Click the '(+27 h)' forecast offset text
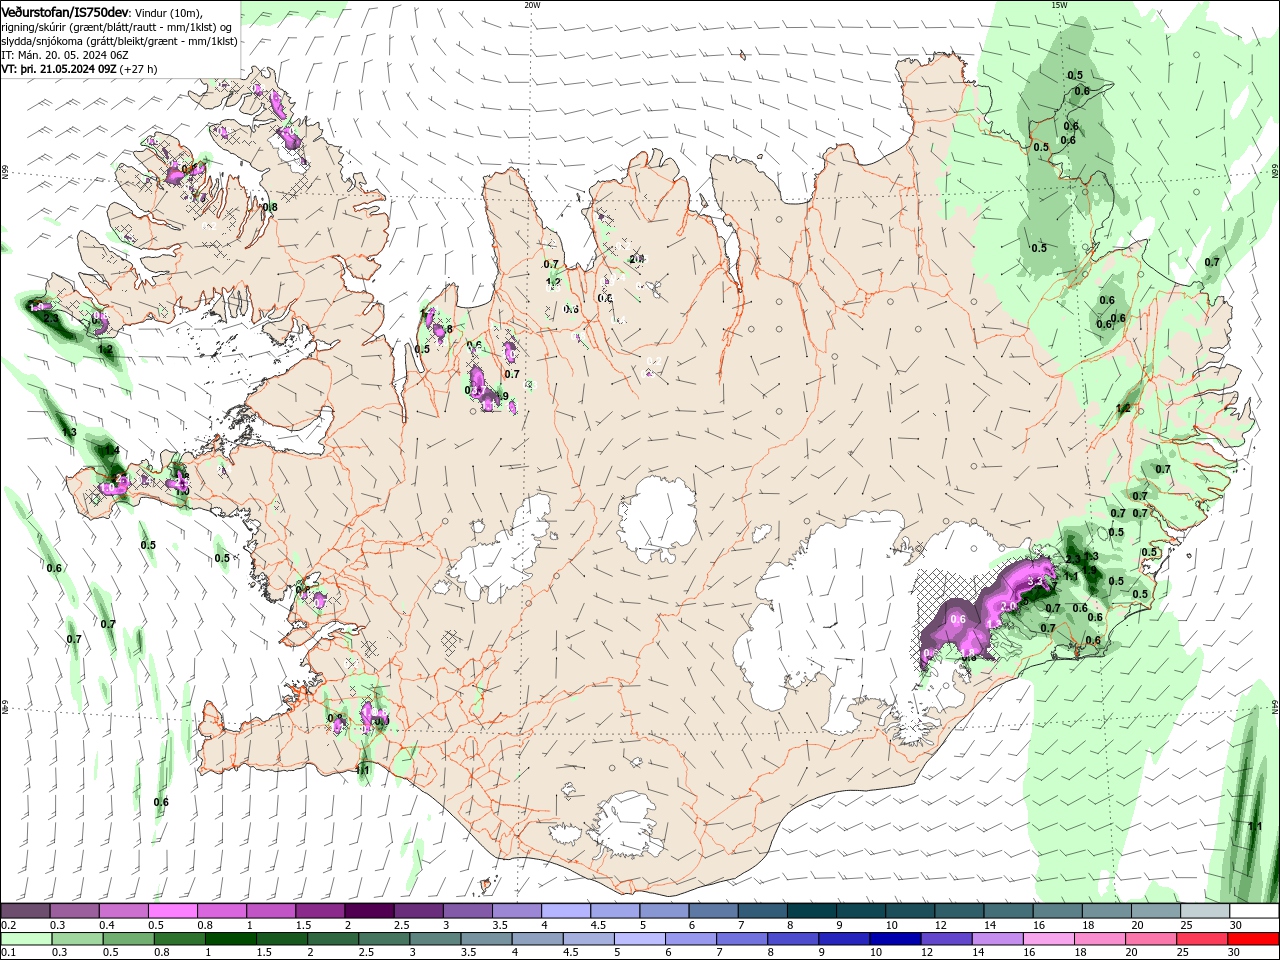 pyautogui.click(x=139, y=69)
